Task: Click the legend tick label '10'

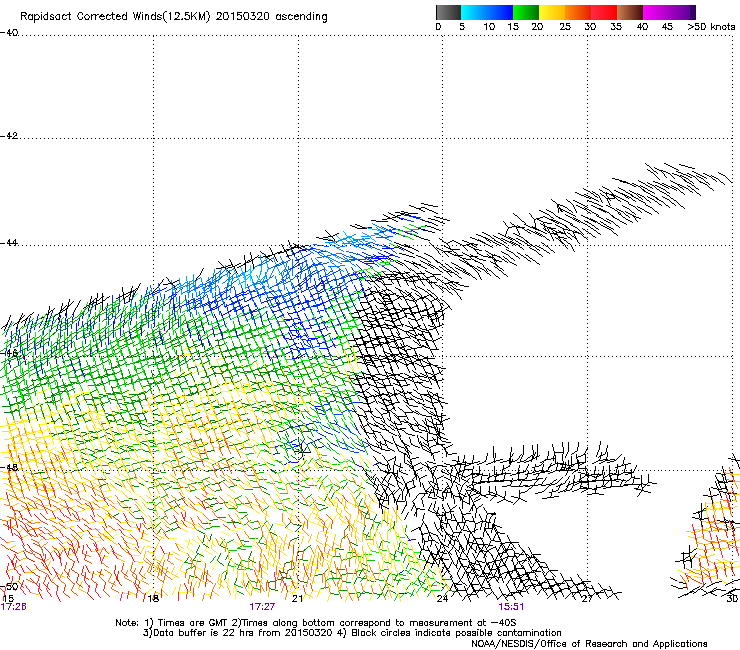Action: click(x=489, y=27)
